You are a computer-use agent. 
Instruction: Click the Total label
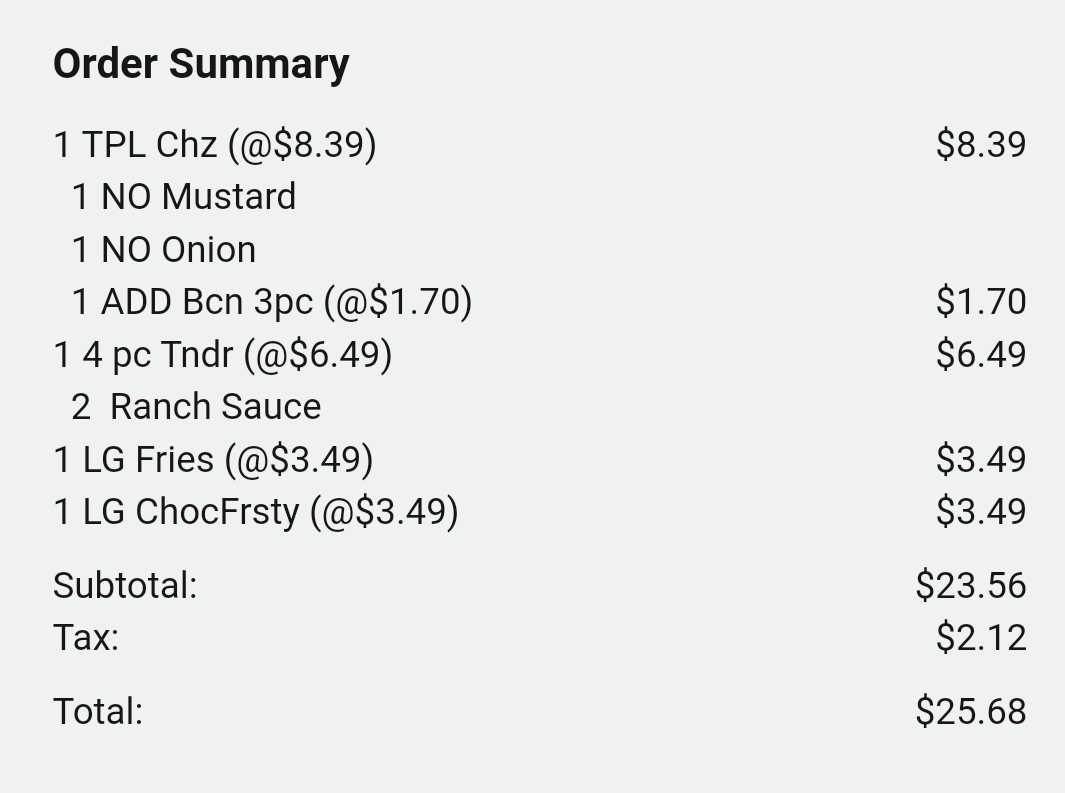point(98,711)
